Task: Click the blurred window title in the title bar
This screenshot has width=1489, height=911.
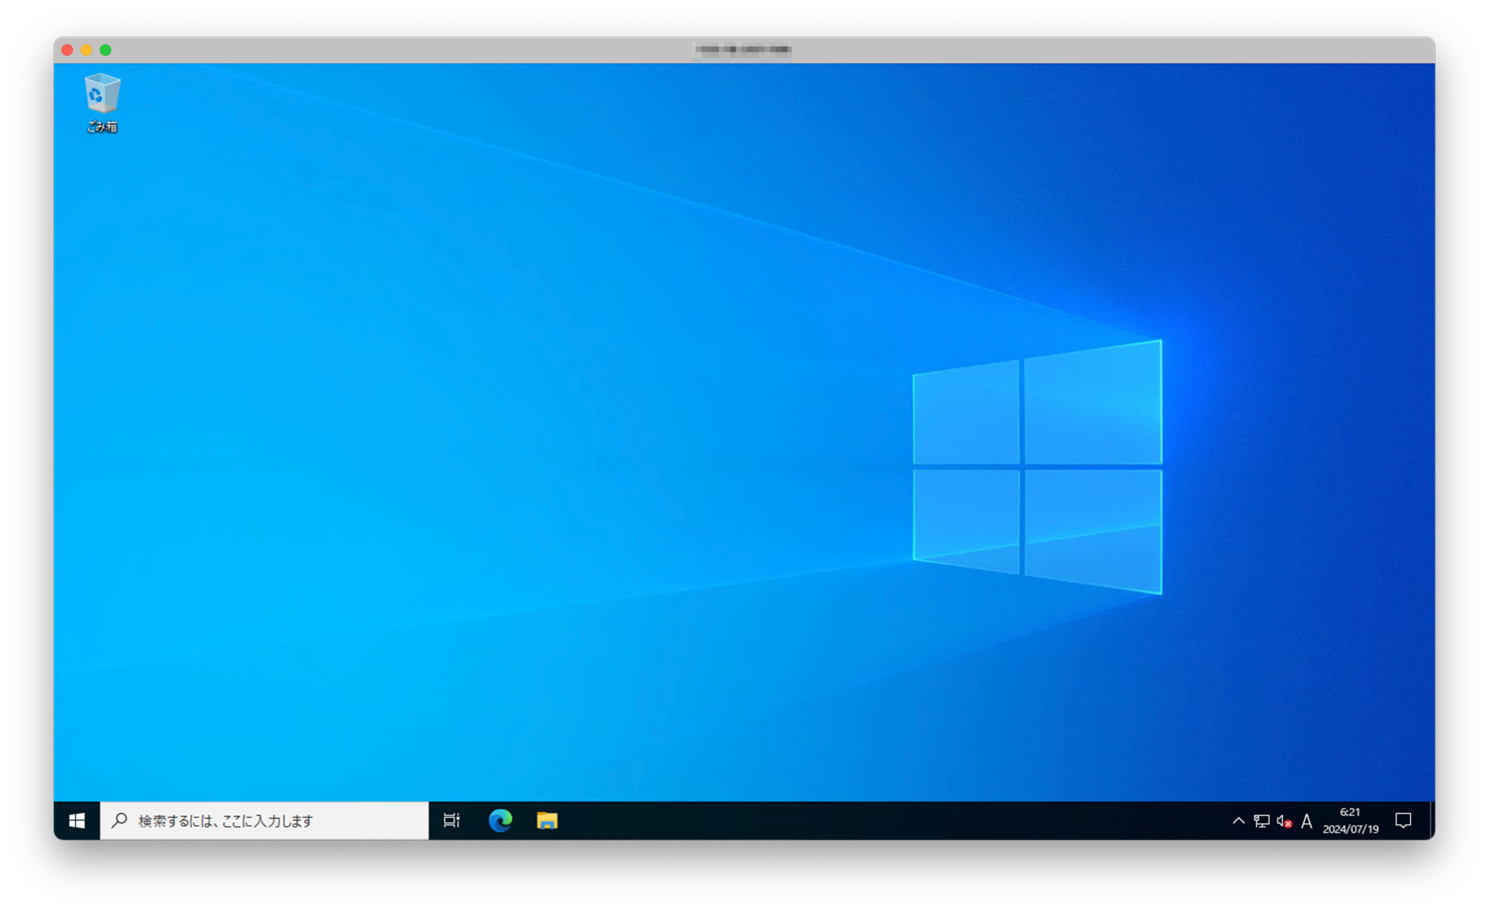Action: coord(743,50)
